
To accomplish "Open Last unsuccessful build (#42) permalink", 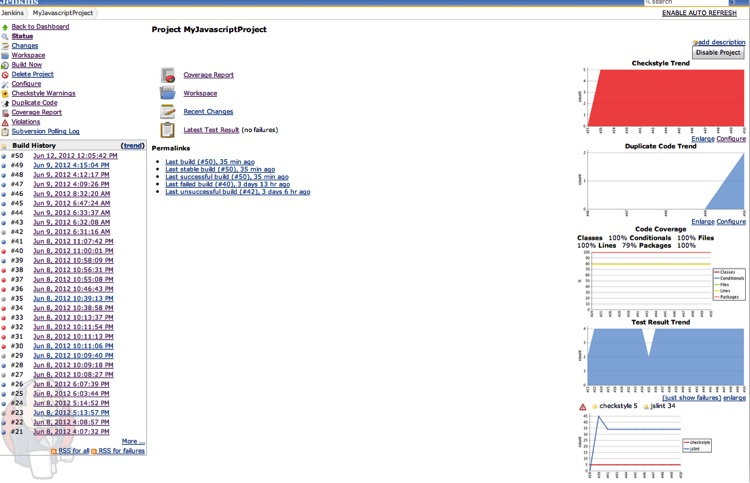I will click(x=238, y=192).
